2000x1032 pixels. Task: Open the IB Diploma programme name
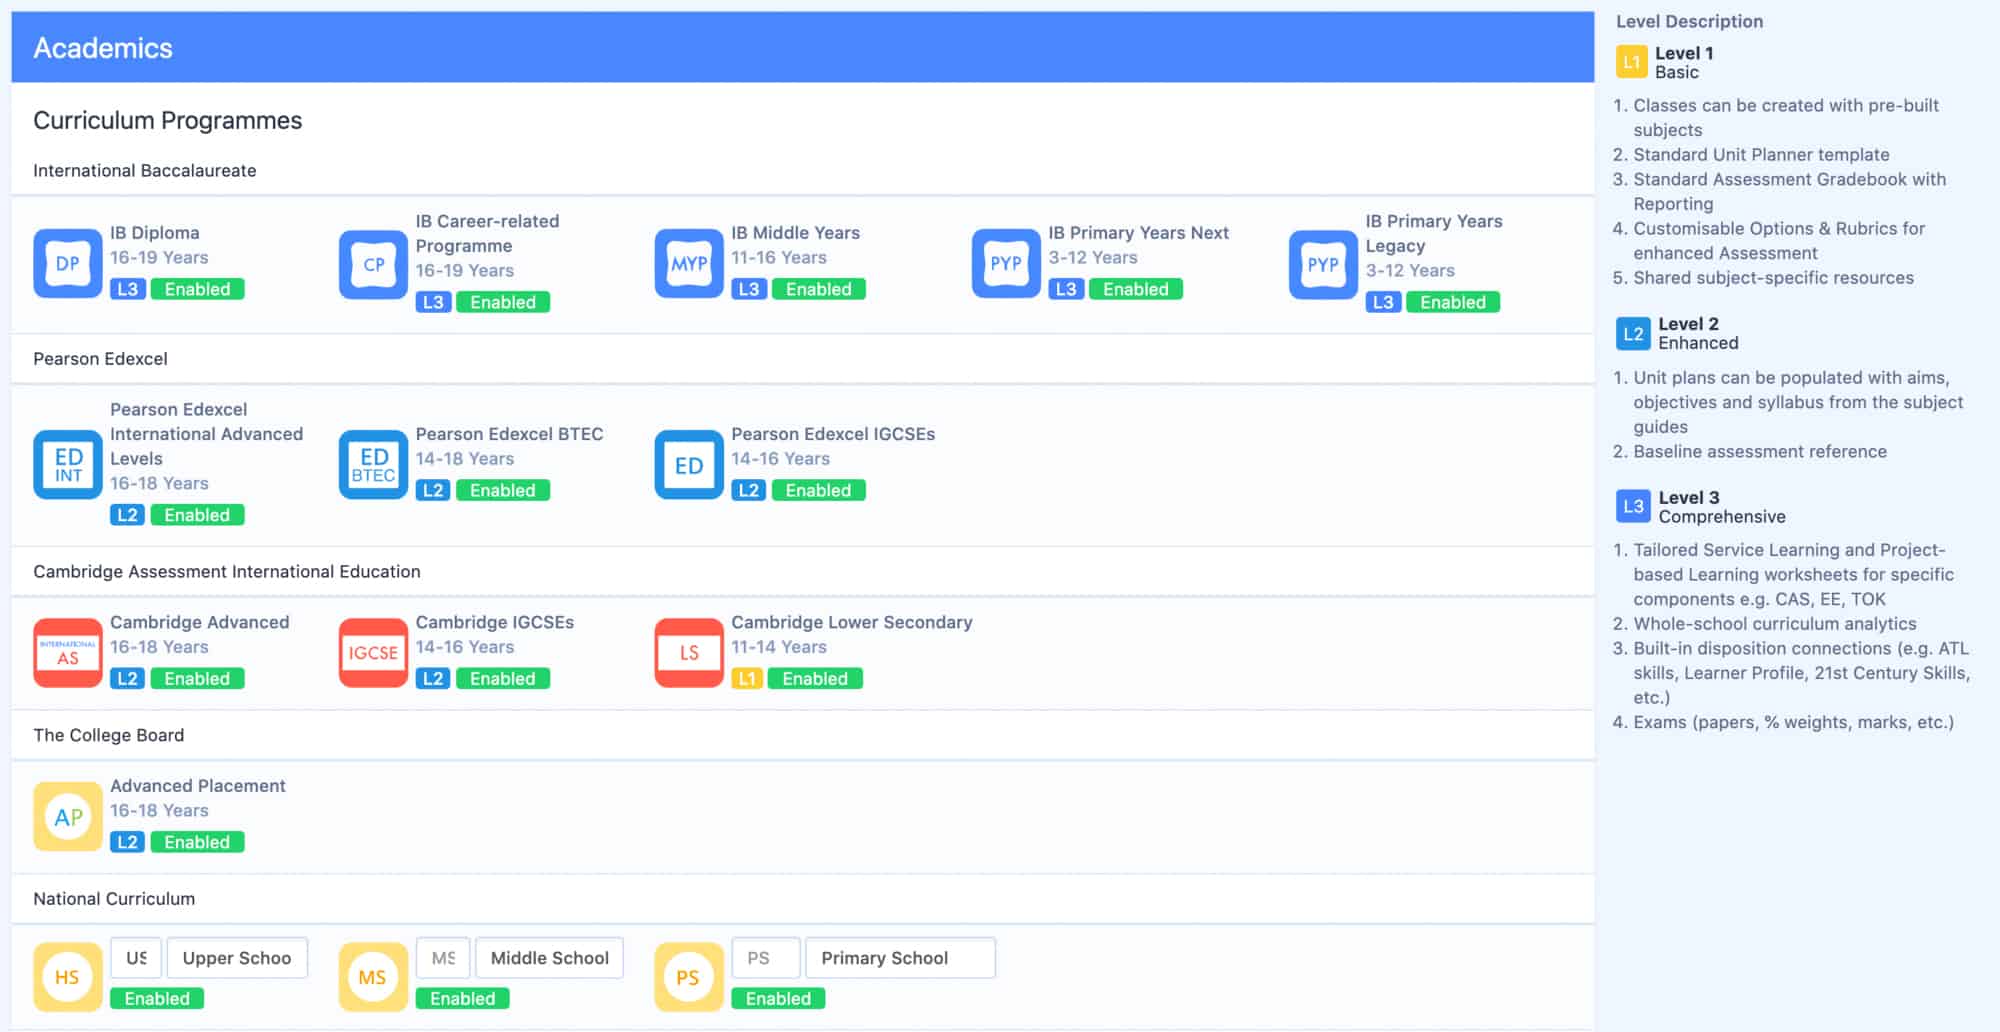click(155, 233)
